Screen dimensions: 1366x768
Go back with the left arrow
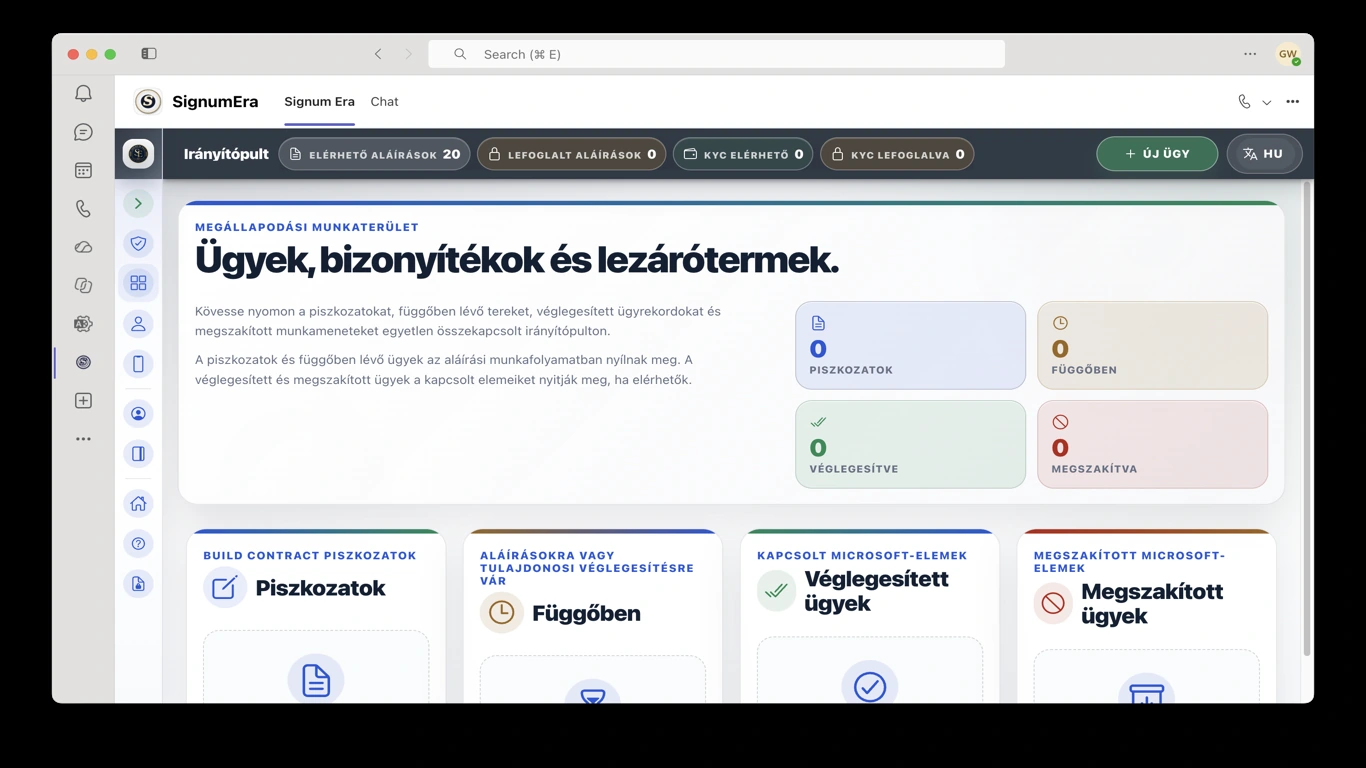tap(378, 54)
